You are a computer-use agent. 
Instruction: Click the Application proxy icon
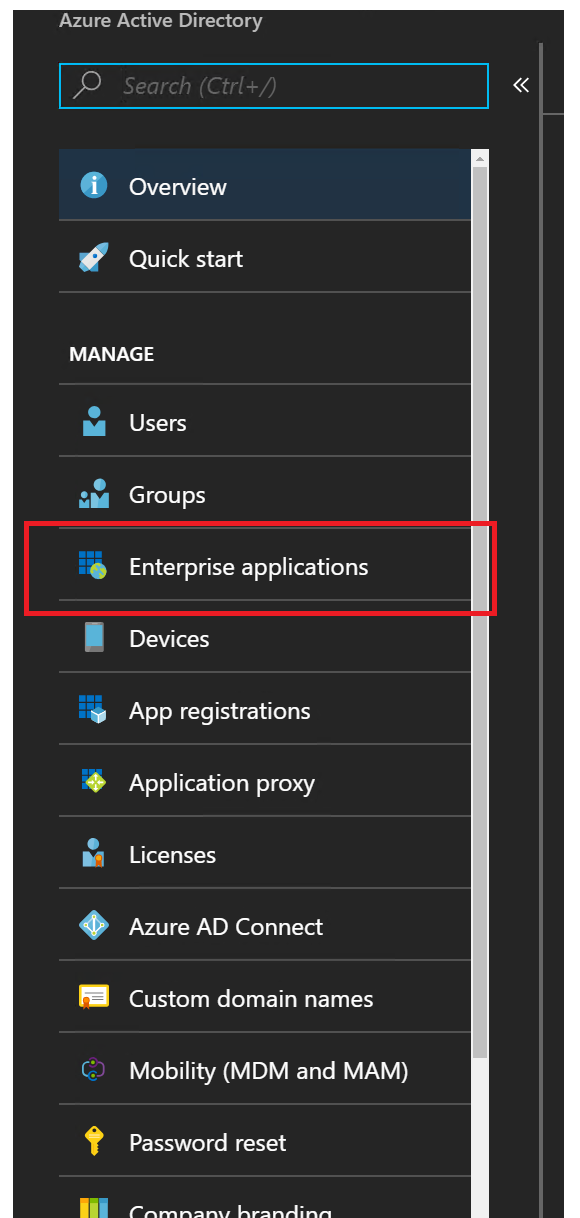(x=93, y=782)
